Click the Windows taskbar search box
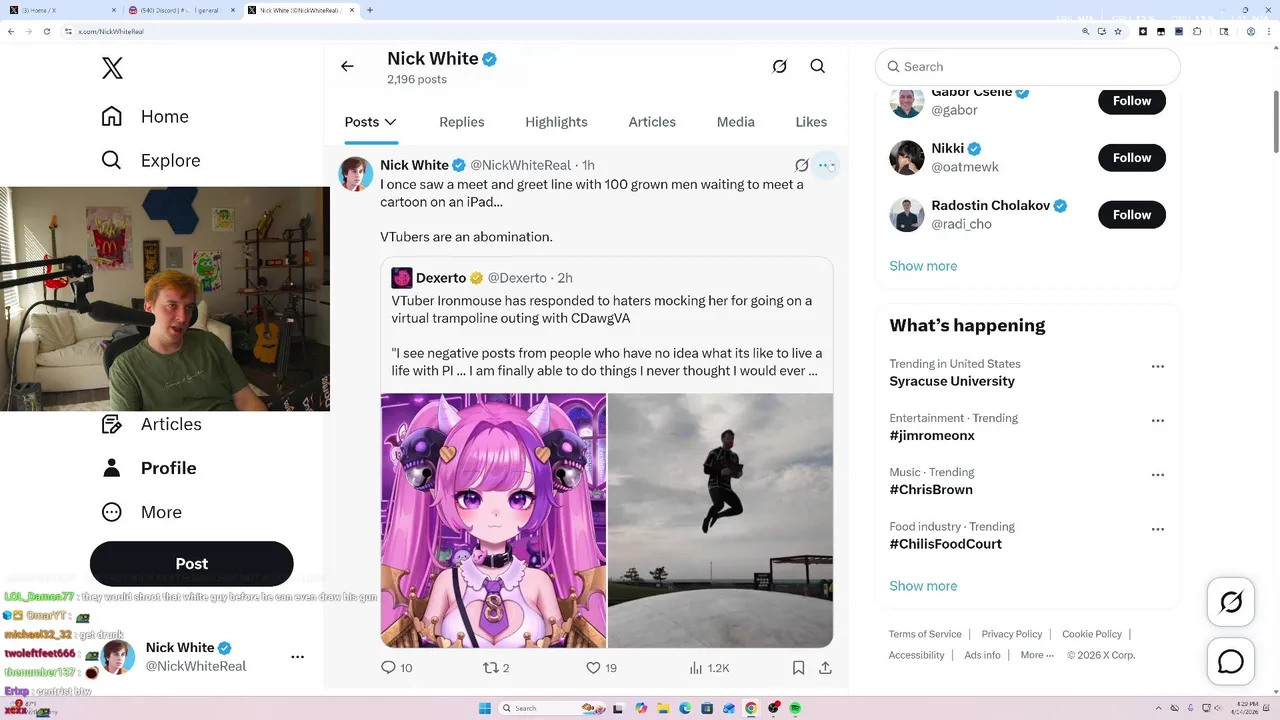The width and height of the screenshot is (1280, 720). click(x=550, y=708)
